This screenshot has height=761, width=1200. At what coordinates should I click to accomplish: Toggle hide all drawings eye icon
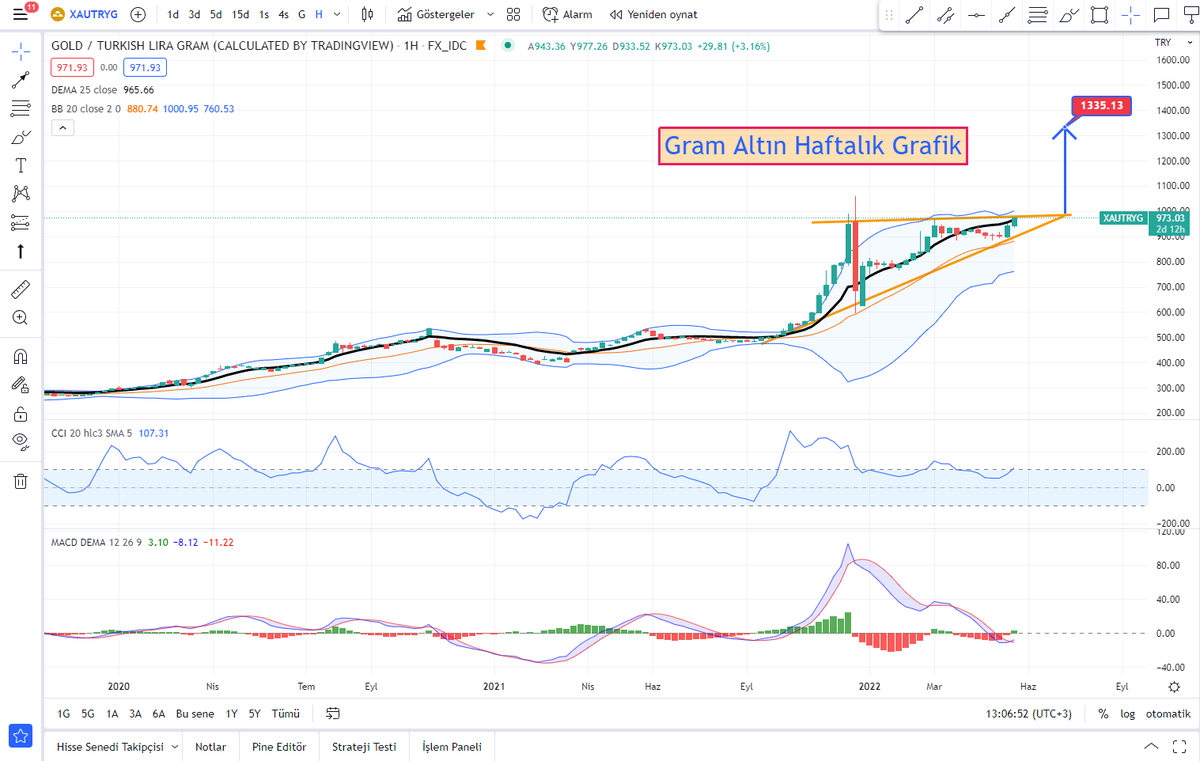pyautogui.click(x=20, y=441)
